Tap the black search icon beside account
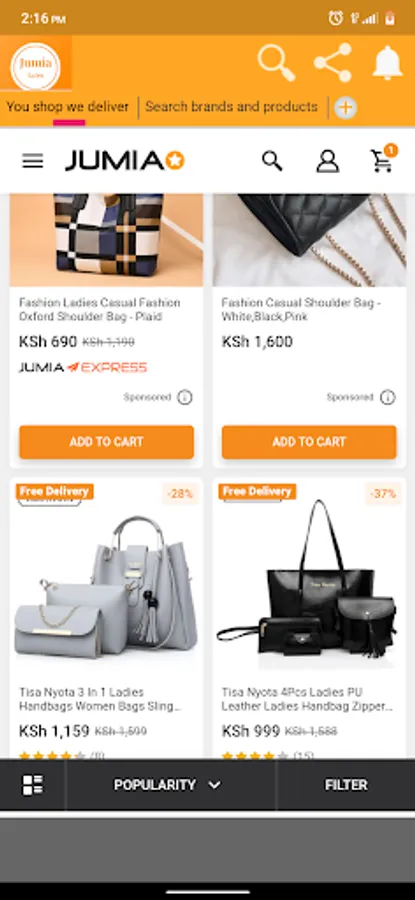415x900 pixels. (272, 161)
